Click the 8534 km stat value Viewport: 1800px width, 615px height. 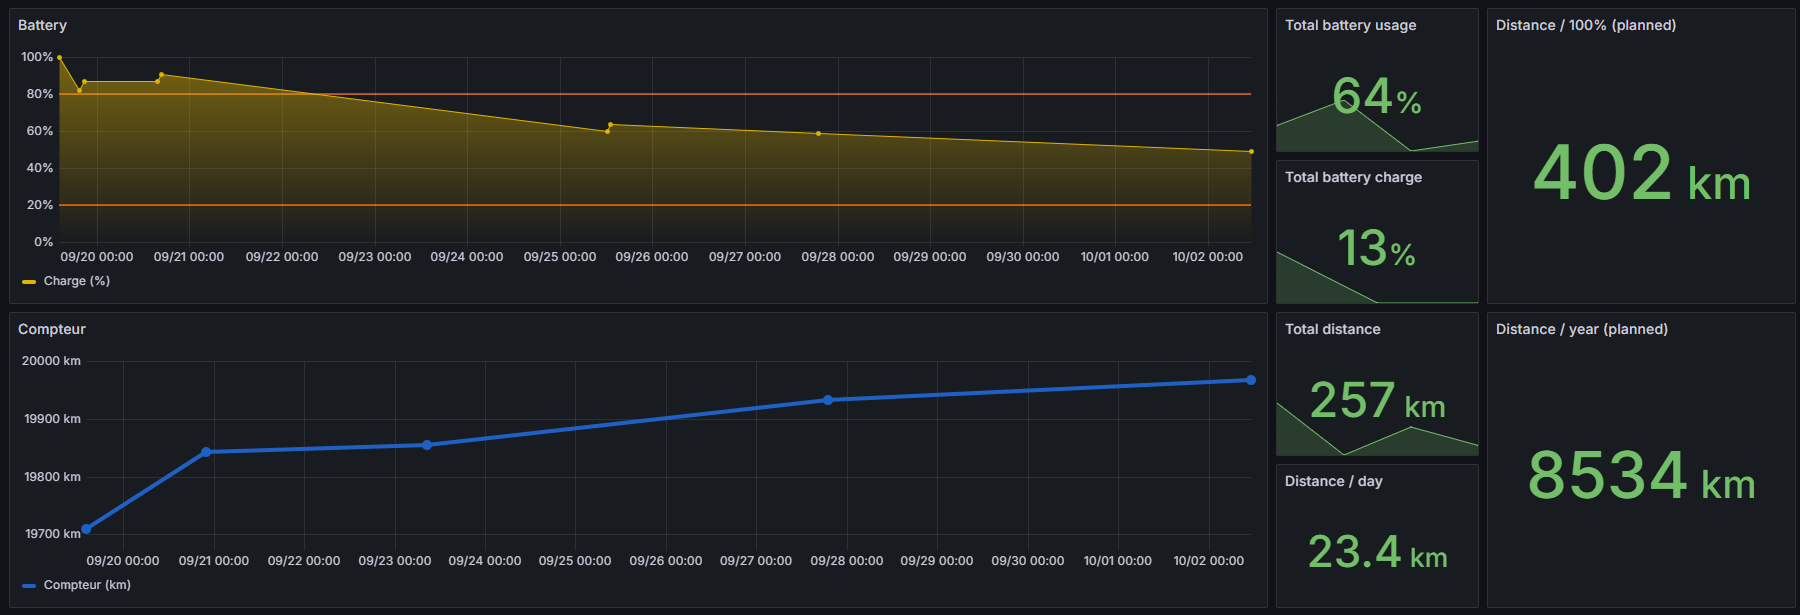pos(1641,476)
